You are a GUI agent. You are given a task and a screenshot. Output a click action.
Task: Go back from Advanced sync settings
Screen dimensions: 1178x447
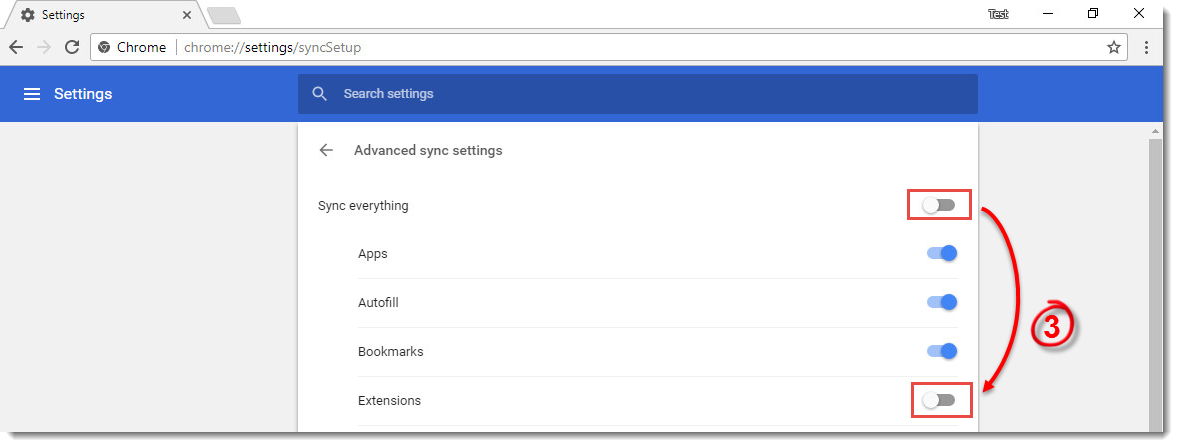coord(326,151)
